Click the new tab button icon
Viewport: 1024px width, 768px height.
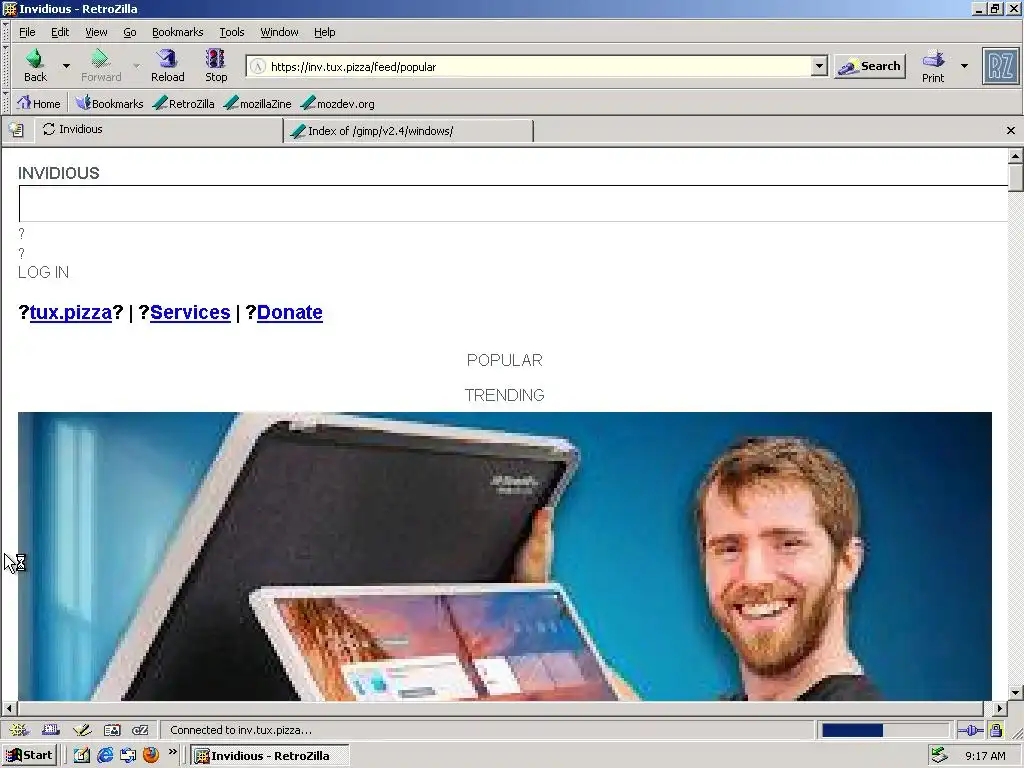click(16, 130)
